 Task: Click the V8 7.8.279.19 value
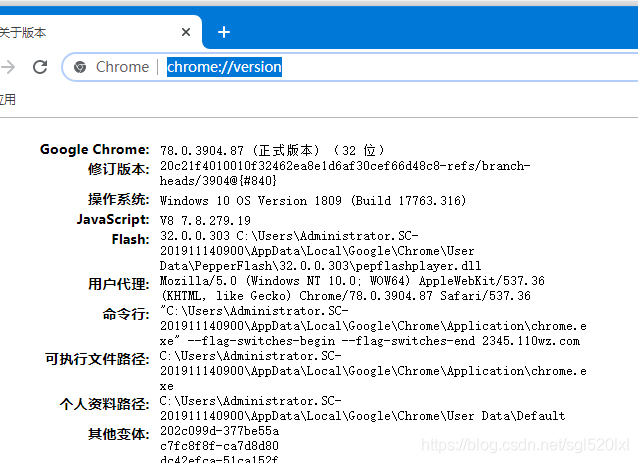(205, 221)
